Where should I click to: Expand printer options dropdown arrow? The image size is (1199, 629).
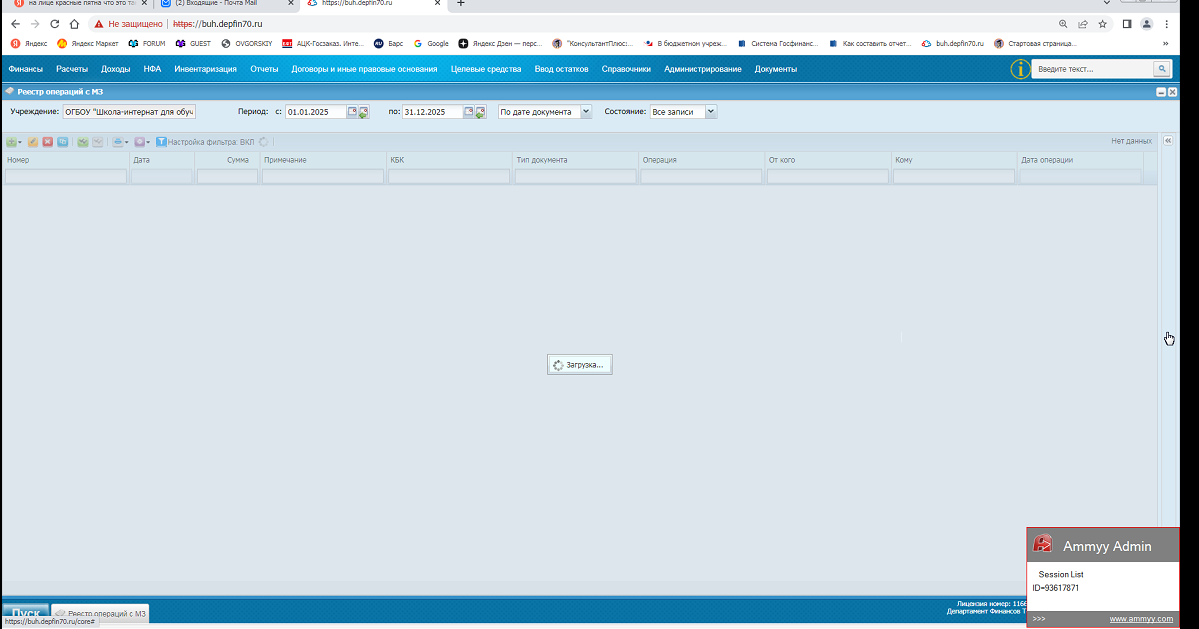pos(126,142)
